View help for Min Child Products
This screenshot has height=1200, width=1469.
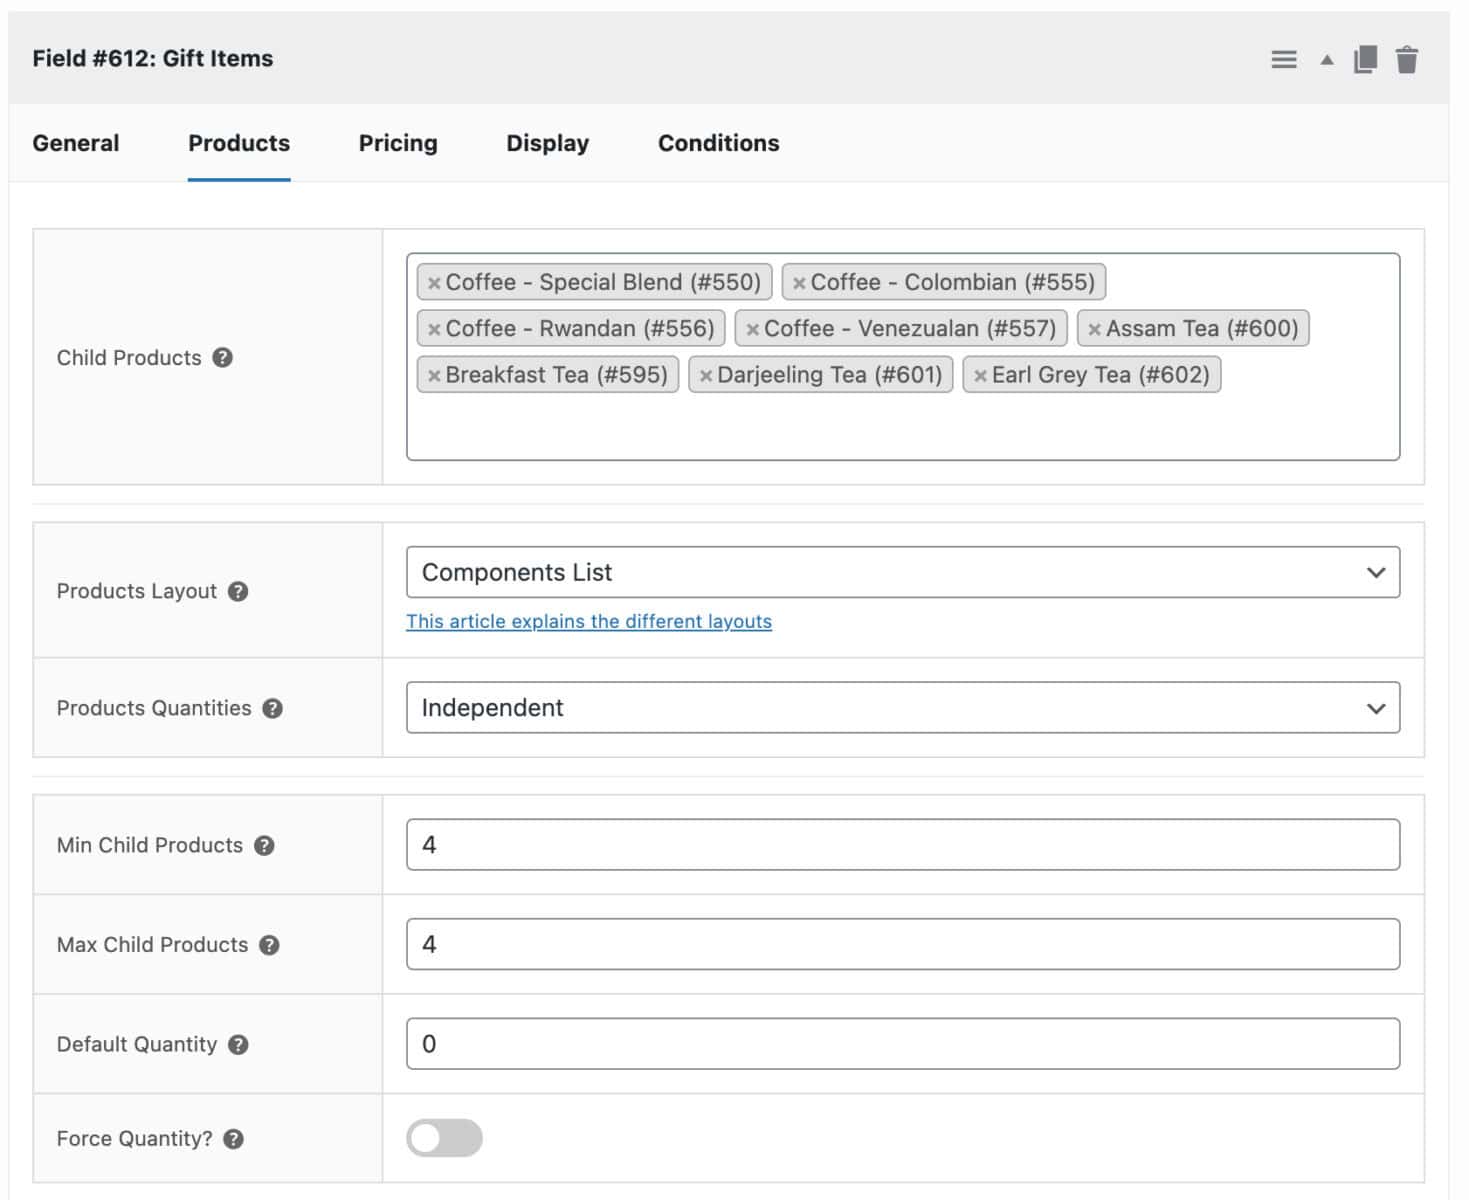pyautogui.click(x=264, y=845)
